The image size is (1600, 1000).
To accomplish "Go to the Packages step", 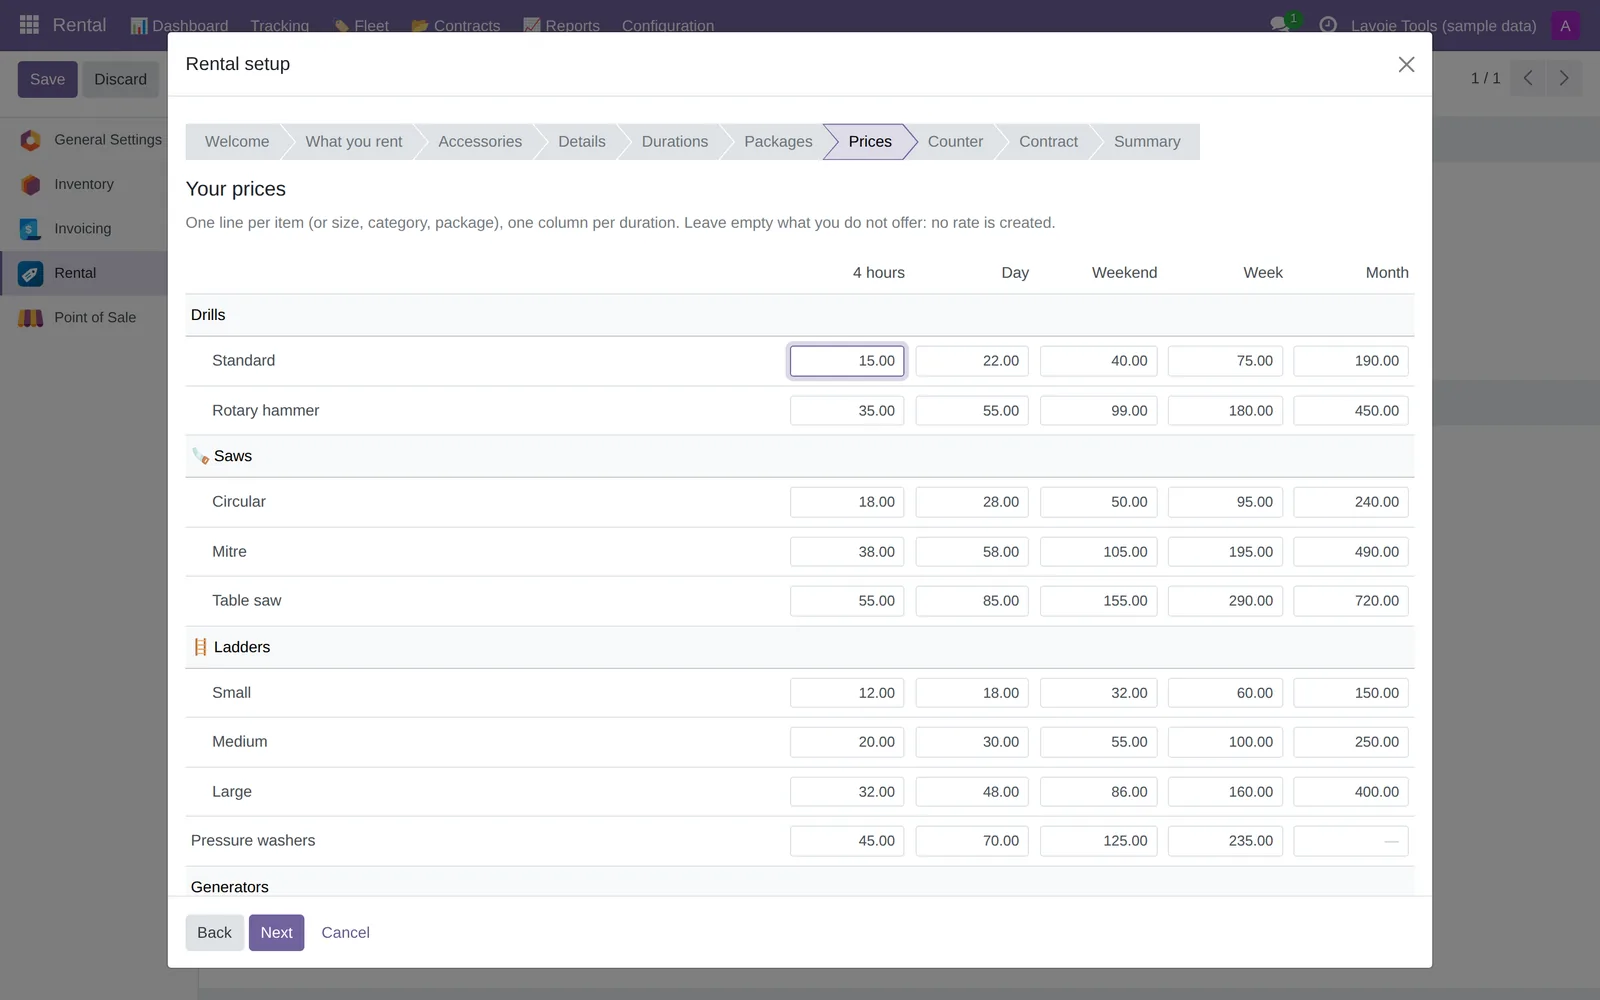I will [x=778, y=142].
